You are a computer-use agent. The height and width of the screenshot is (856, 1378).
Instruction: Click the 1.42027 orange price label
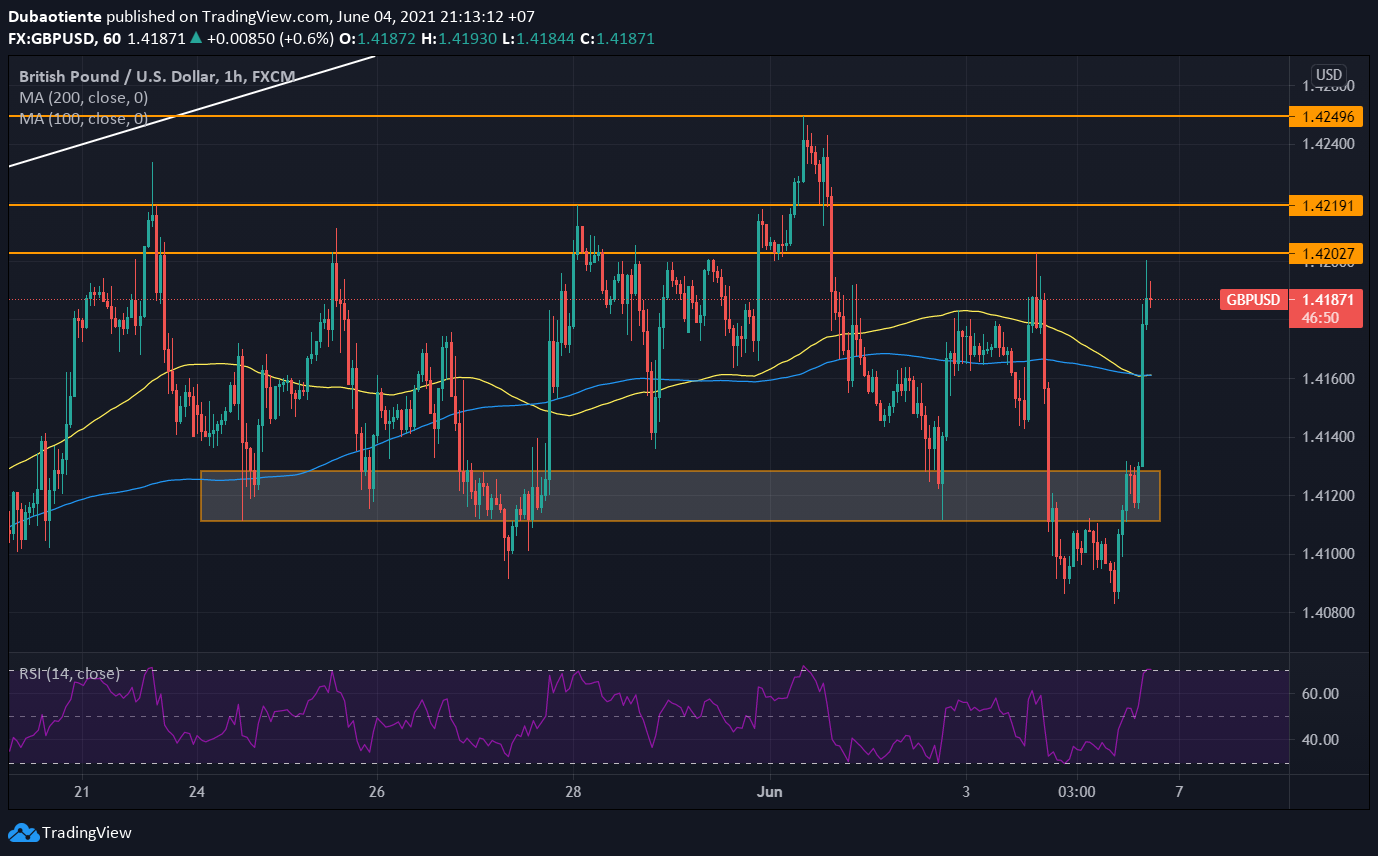click(1327, 253)
